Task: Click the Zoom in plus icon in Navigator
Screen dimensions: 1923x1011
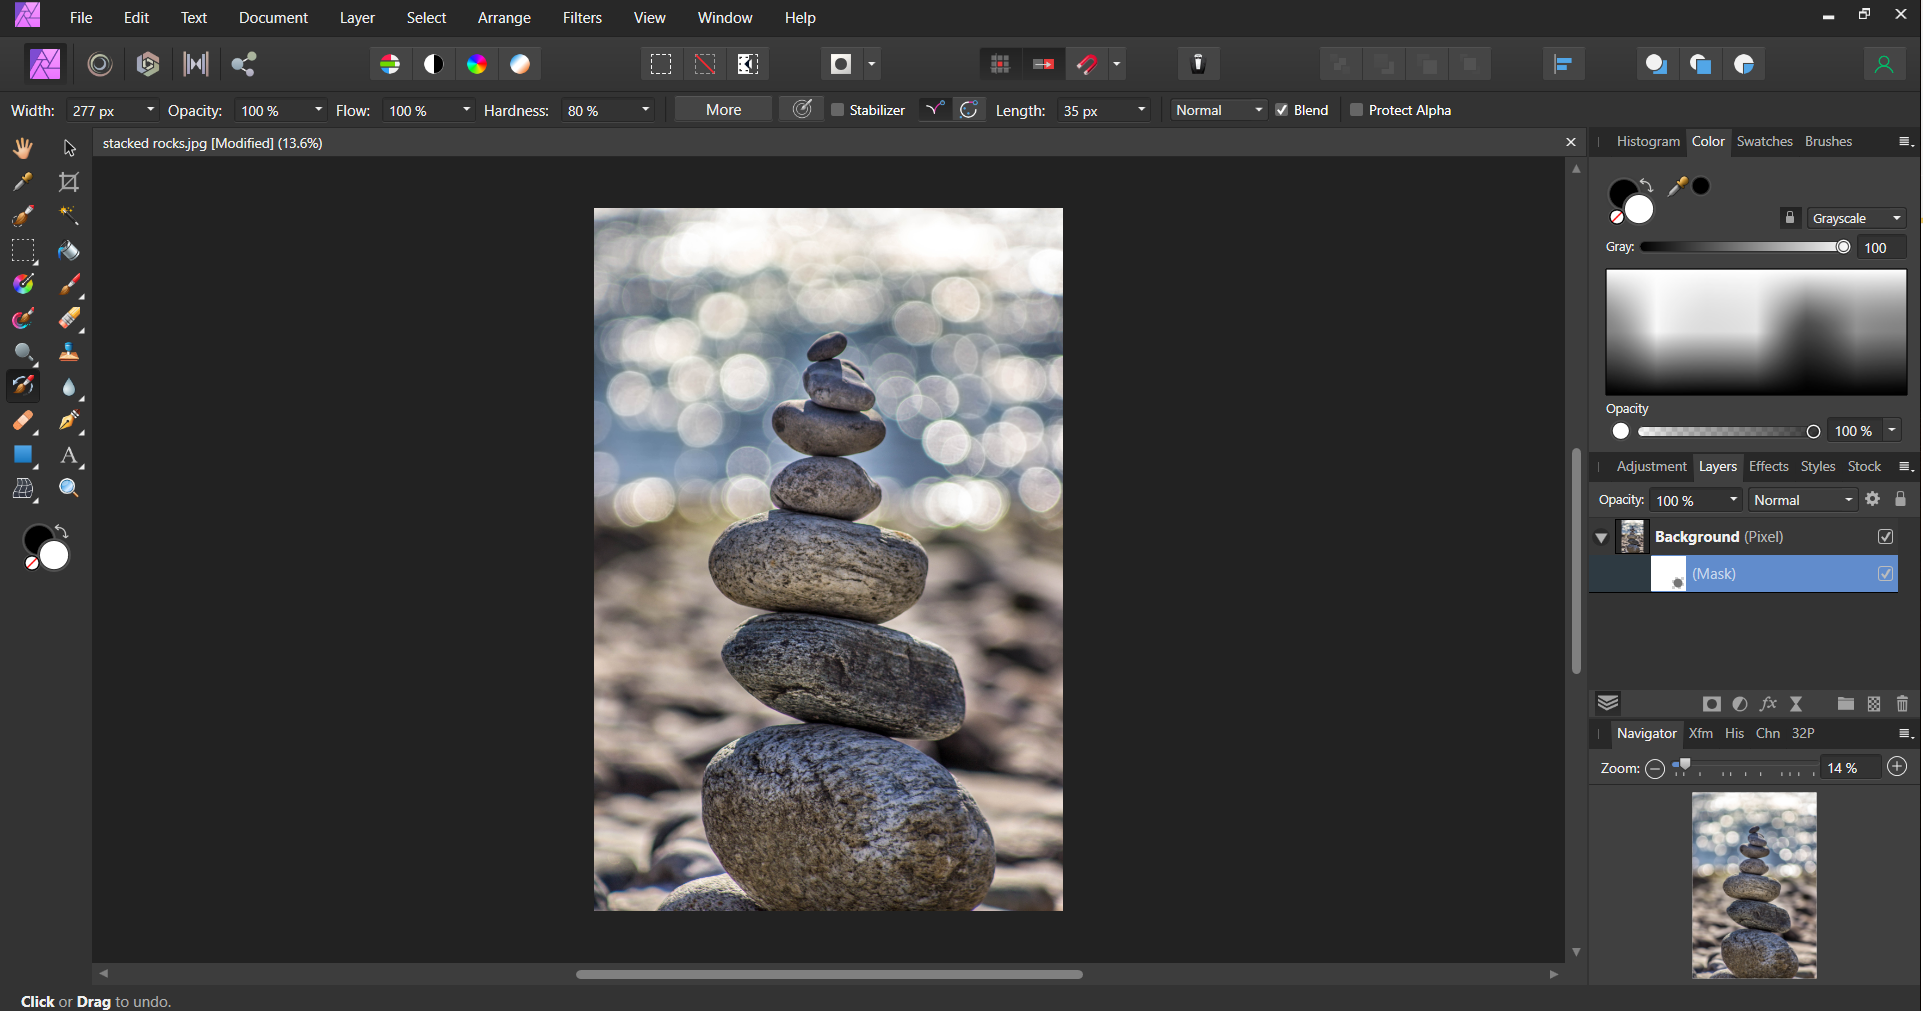Action: click(x=1897, y=767)
